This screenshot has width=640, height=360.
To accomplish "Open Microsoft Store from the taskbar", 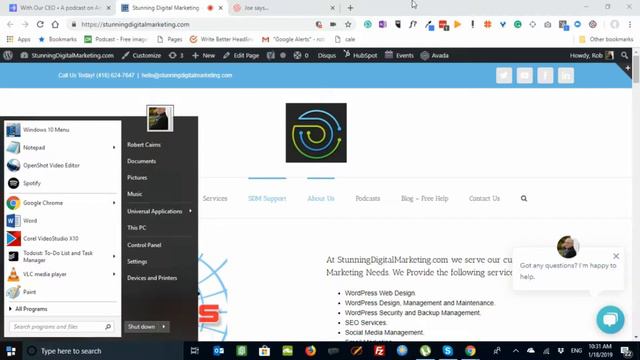I will pos(264,351).
